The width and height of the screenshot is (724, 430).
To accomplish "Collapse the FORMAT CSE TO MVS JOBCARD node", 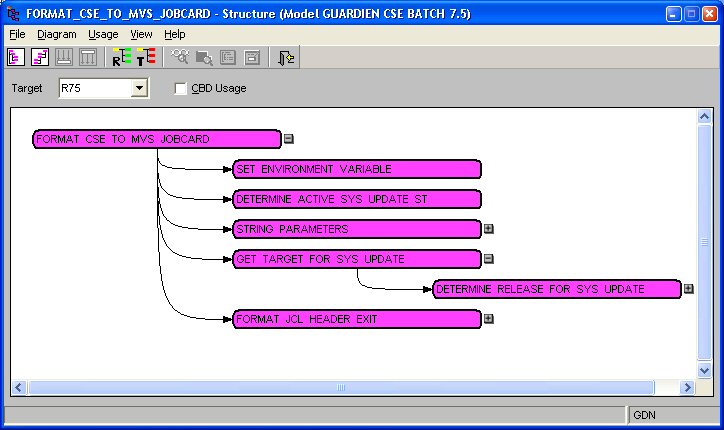I will click(x=289, y=140).
